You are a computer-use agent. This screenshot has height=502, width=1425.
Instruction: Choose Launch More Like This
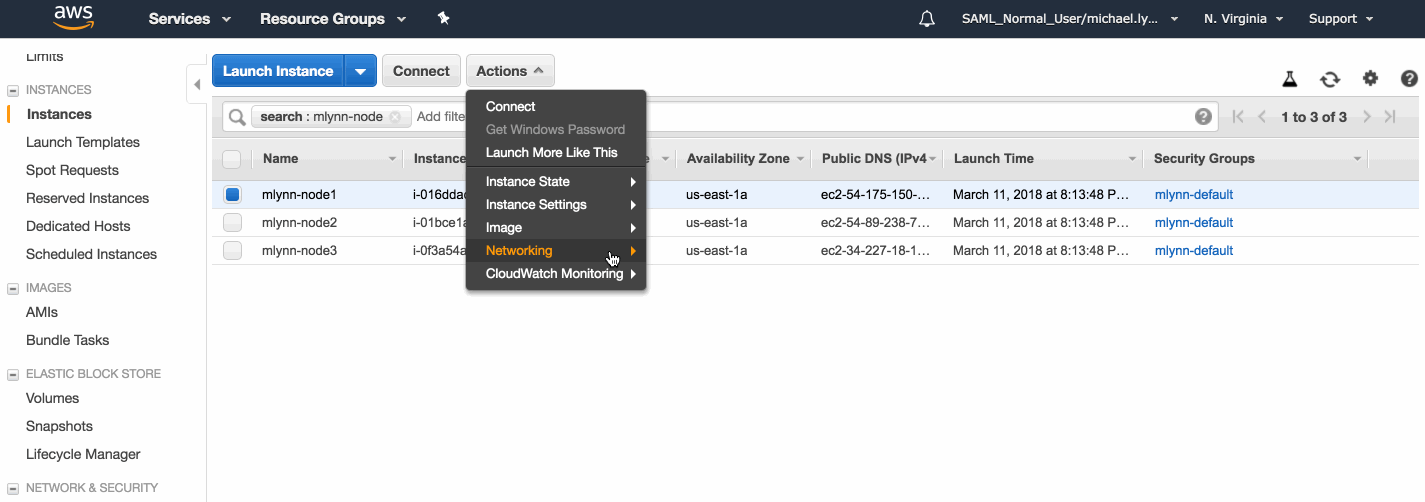(x=551, y=153)
